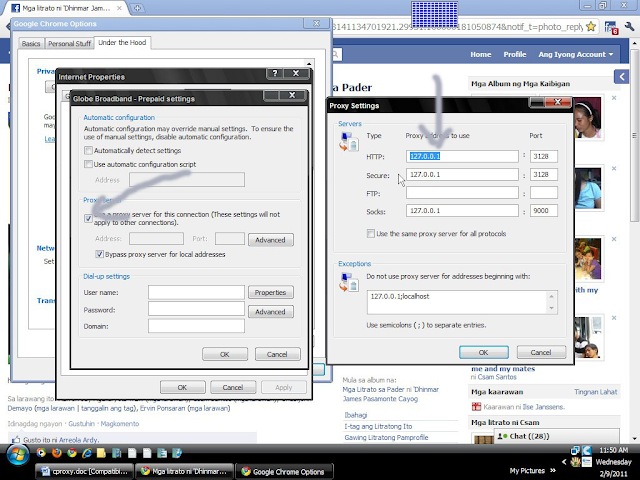Open me and my mates album link
Screen dimensions: 640x480
tap(503, 369)
